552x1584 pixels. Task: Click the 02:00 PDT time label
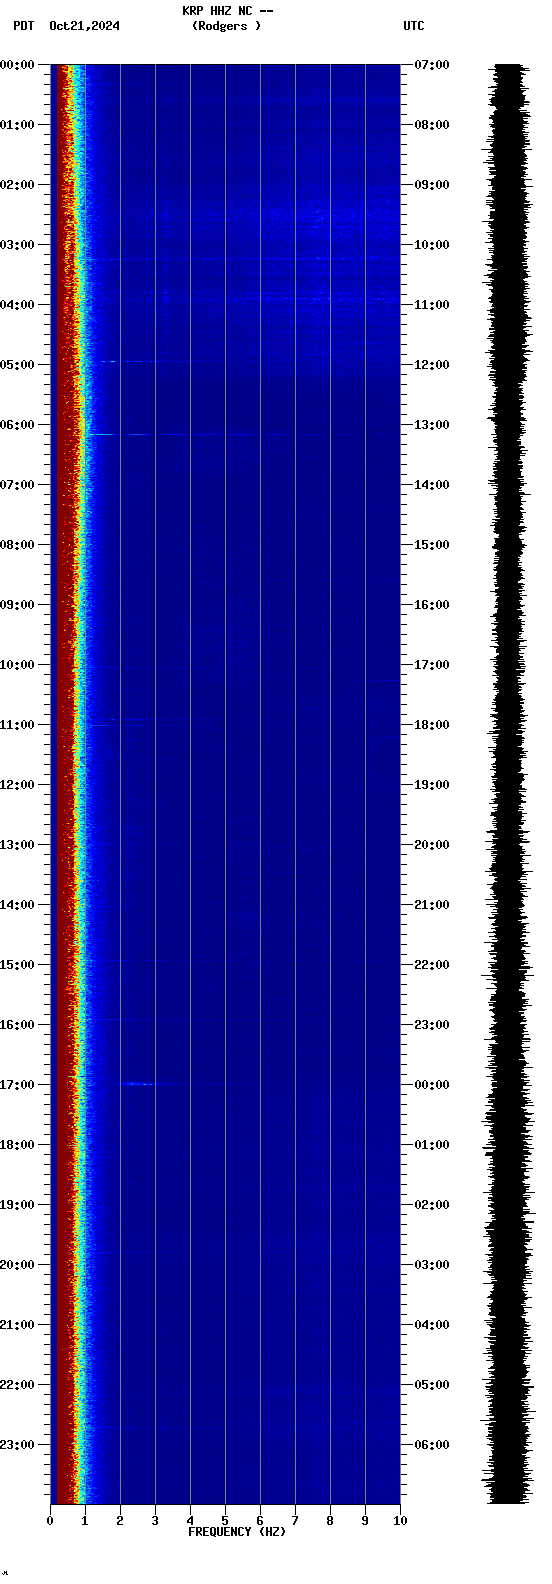[x=17, y=185]
